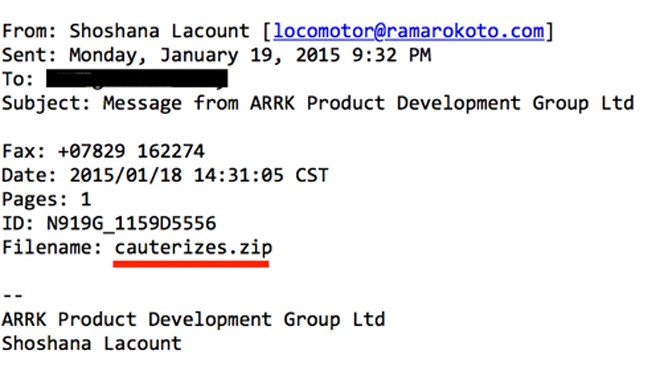
Task: Click the ARRK Product Development Group Ltd signature line
Action: [193, 320]
